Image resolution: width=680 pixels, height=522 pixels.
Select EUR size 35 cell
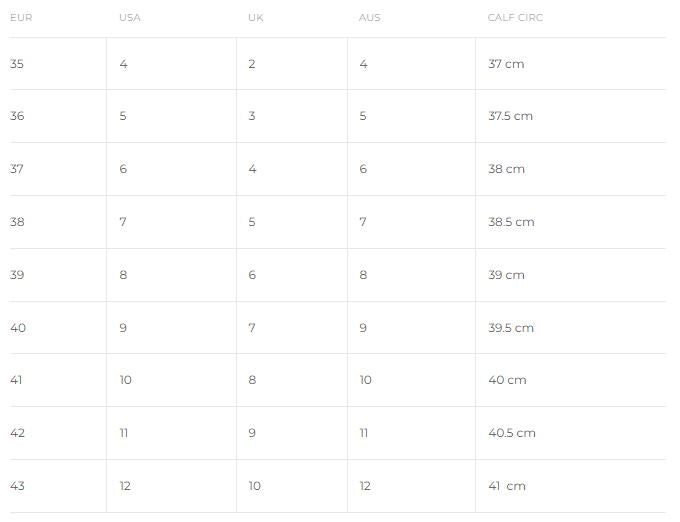[x=17, y=64]
